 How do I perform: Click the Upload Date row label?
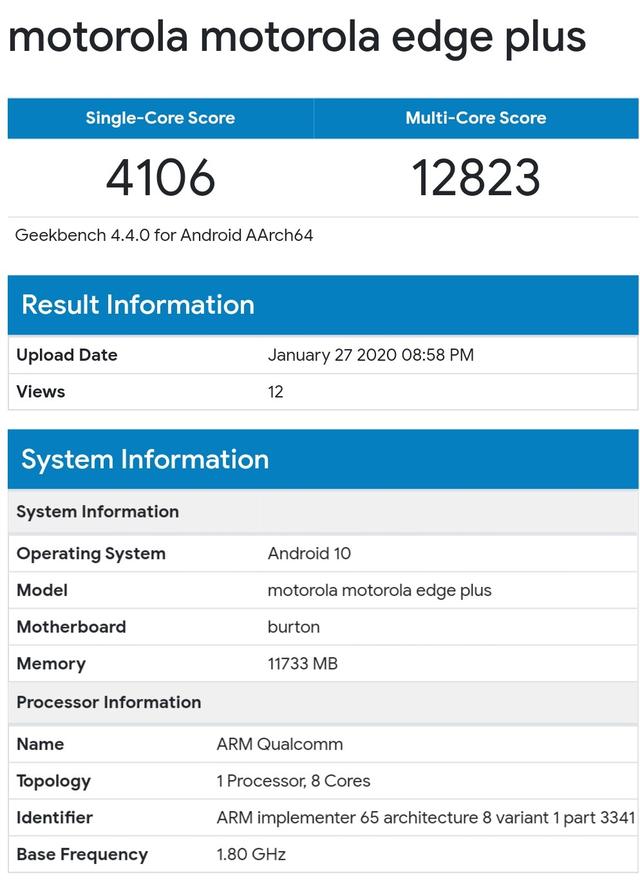point(67,355)
